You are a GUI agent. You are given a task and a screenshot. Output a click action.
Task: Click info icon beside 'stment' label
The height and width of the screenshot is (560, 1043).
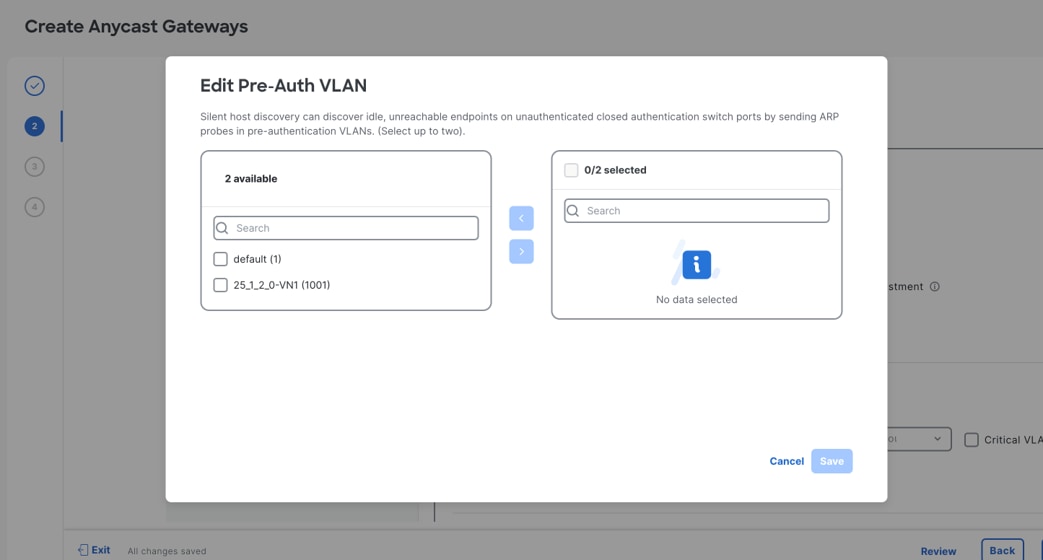[935, 287]
